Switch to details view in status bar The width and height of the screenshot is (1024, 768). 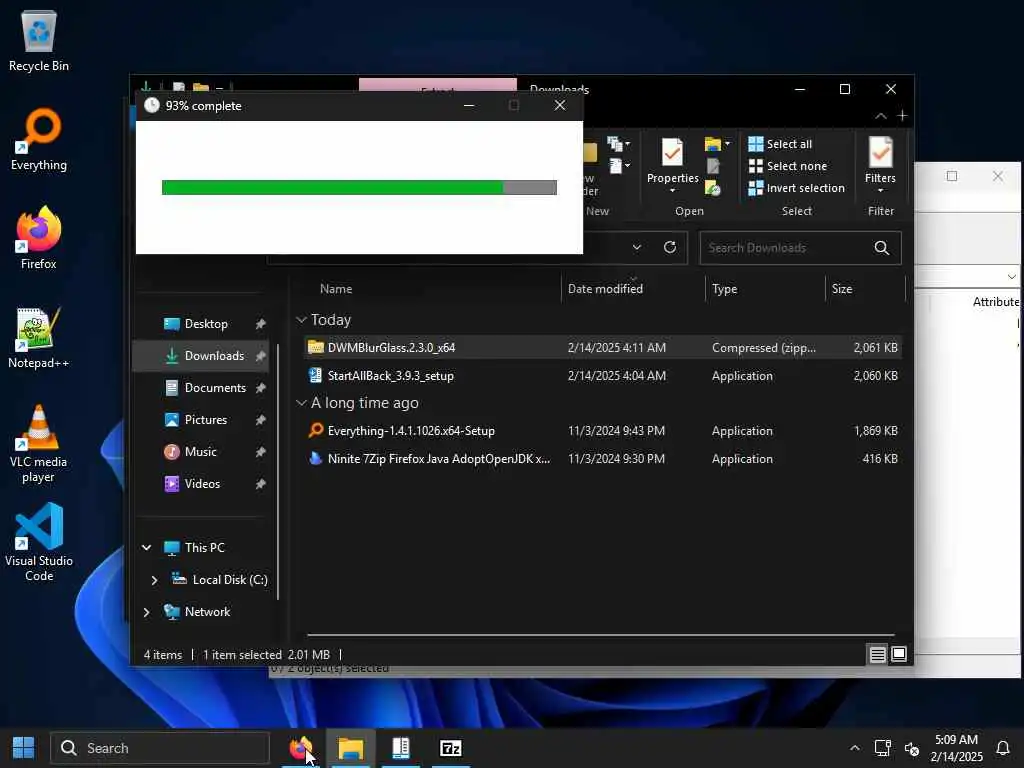click(877, 654)
